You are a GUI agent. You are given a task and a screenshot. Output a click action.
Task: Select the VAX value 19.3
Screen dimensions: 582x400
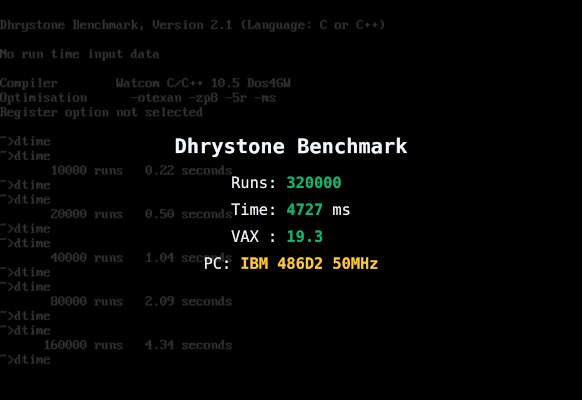click(304, 237)
